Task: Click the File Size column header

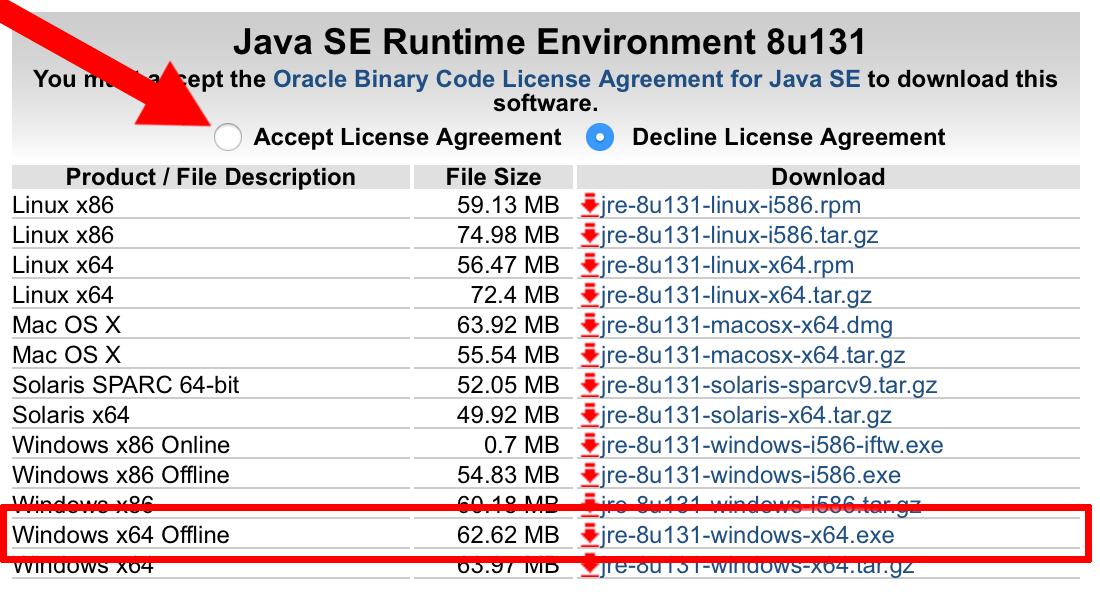Action: pyautogui.click(x=493, y=177)
